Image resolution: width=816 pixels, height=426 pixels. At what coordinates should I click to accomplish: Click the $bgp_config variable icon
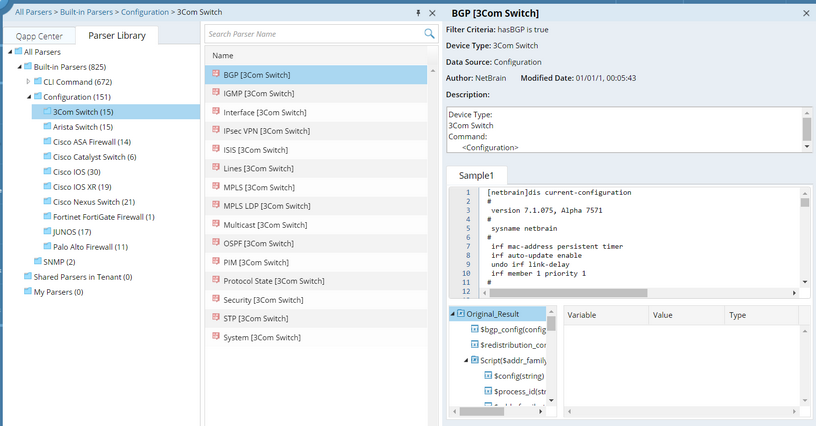[x=474, y=329]
